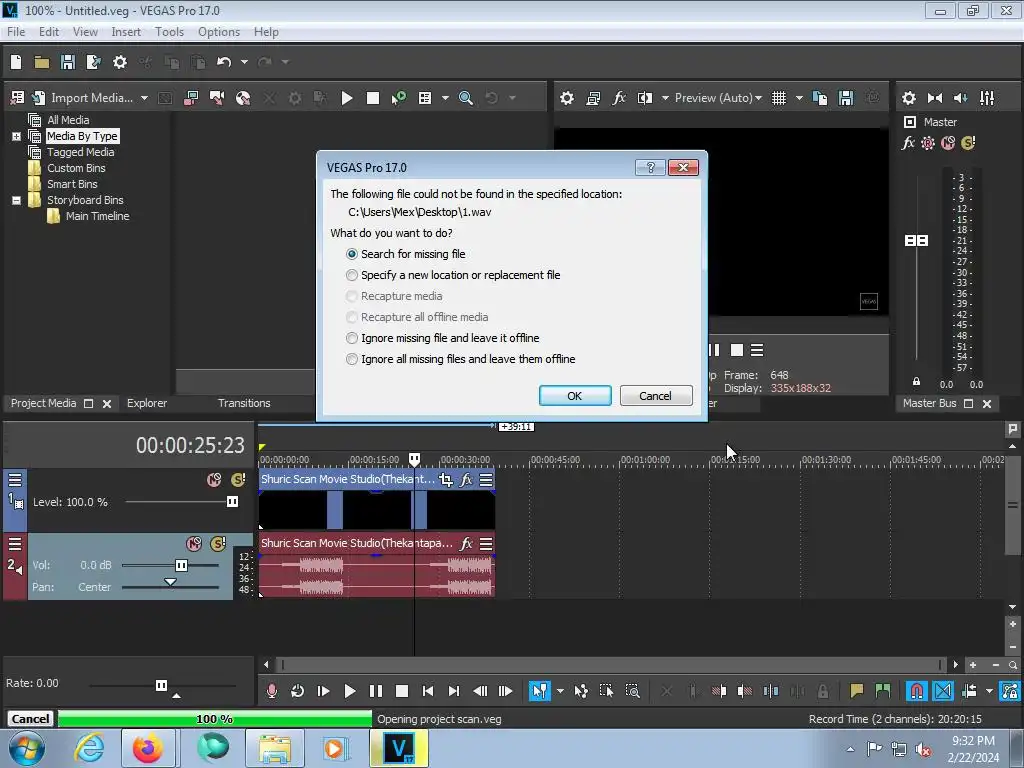Open the Tools menu
Image resolution: width=1024 pixels, height=768 pixels.
[169, 32]
